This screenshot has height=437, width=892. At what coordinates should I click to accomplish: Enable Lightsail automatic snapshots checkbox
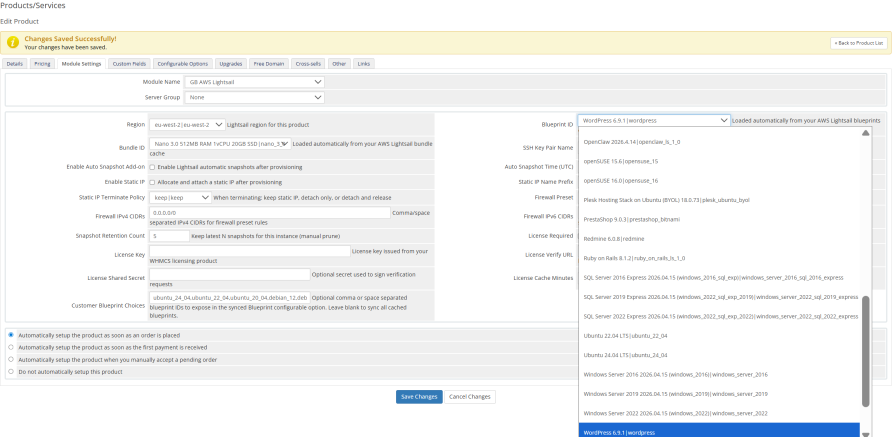[x=152, y=167]
